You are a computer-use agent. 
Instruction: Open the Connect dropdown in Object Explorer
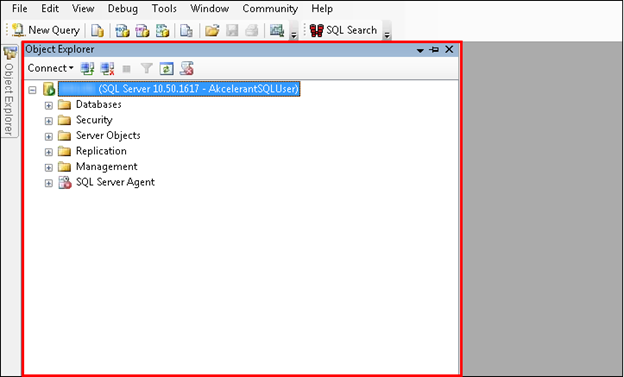pyautogui.click(x=51, y=68)
